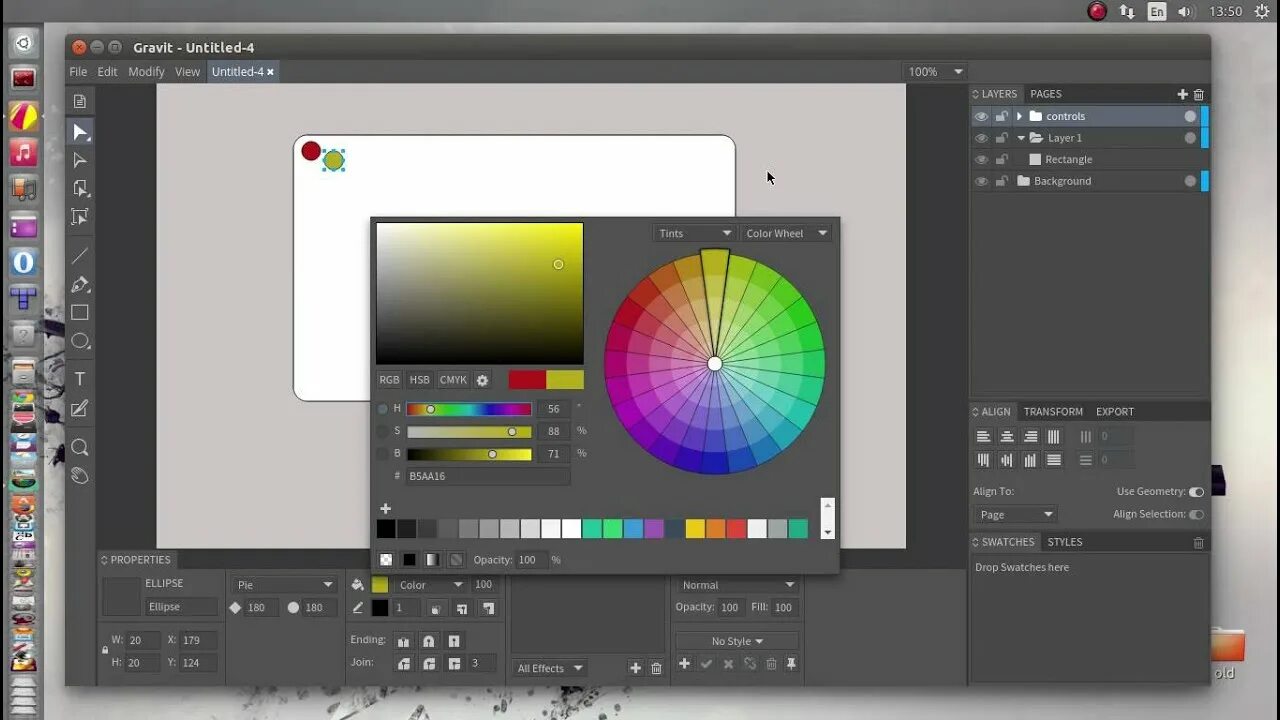Toggle the Align Selection switch
Image resolution: width=1280 pixels, height=720 pixels.
pos(1196,514)
